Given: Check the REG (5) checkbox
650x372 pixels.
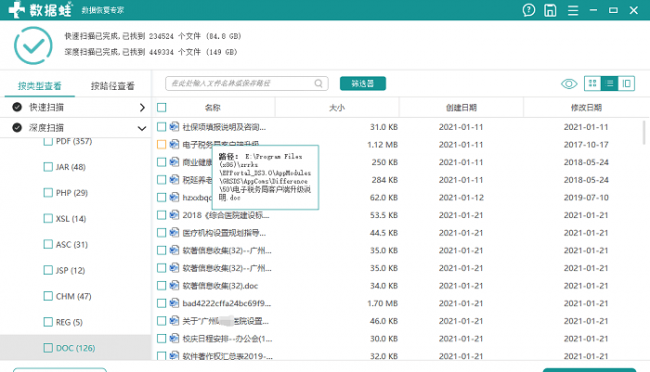Looking at the screenshot, I should point(48,322).
